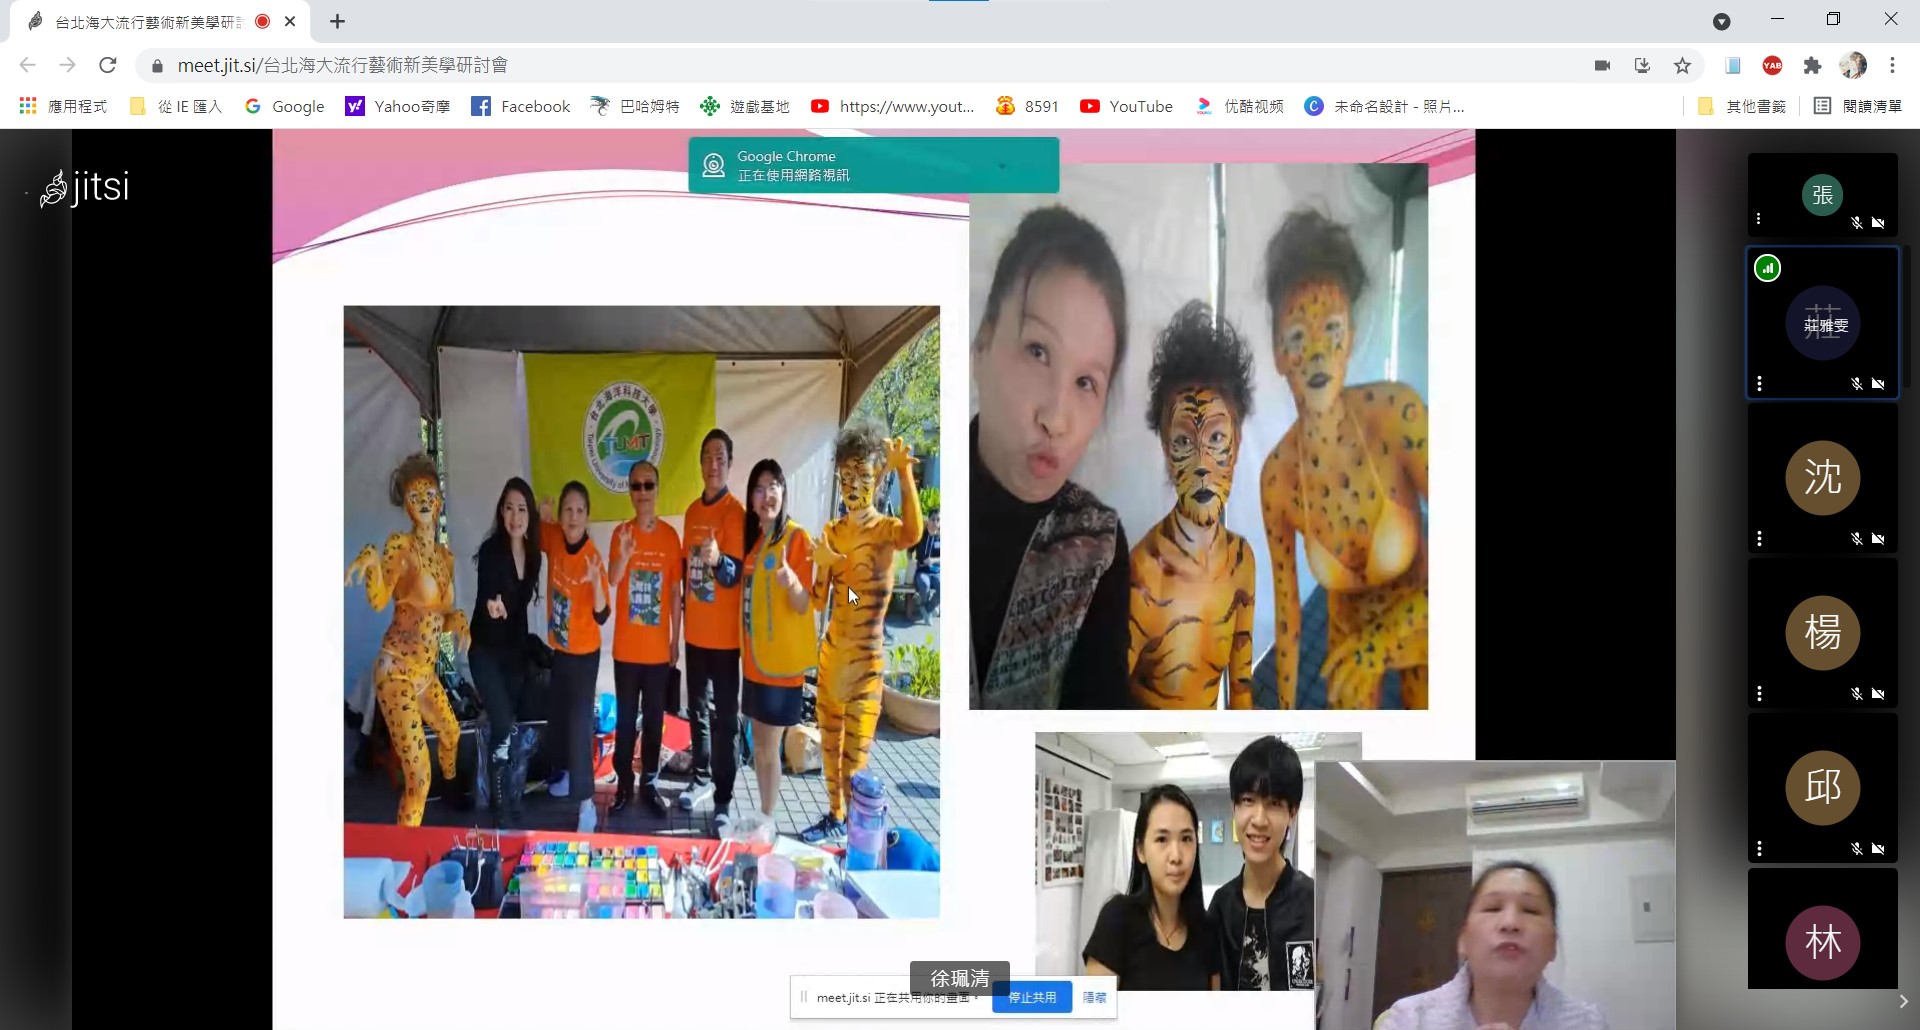Click the muted microphone icon on 楊's tile

(1857, 694)
